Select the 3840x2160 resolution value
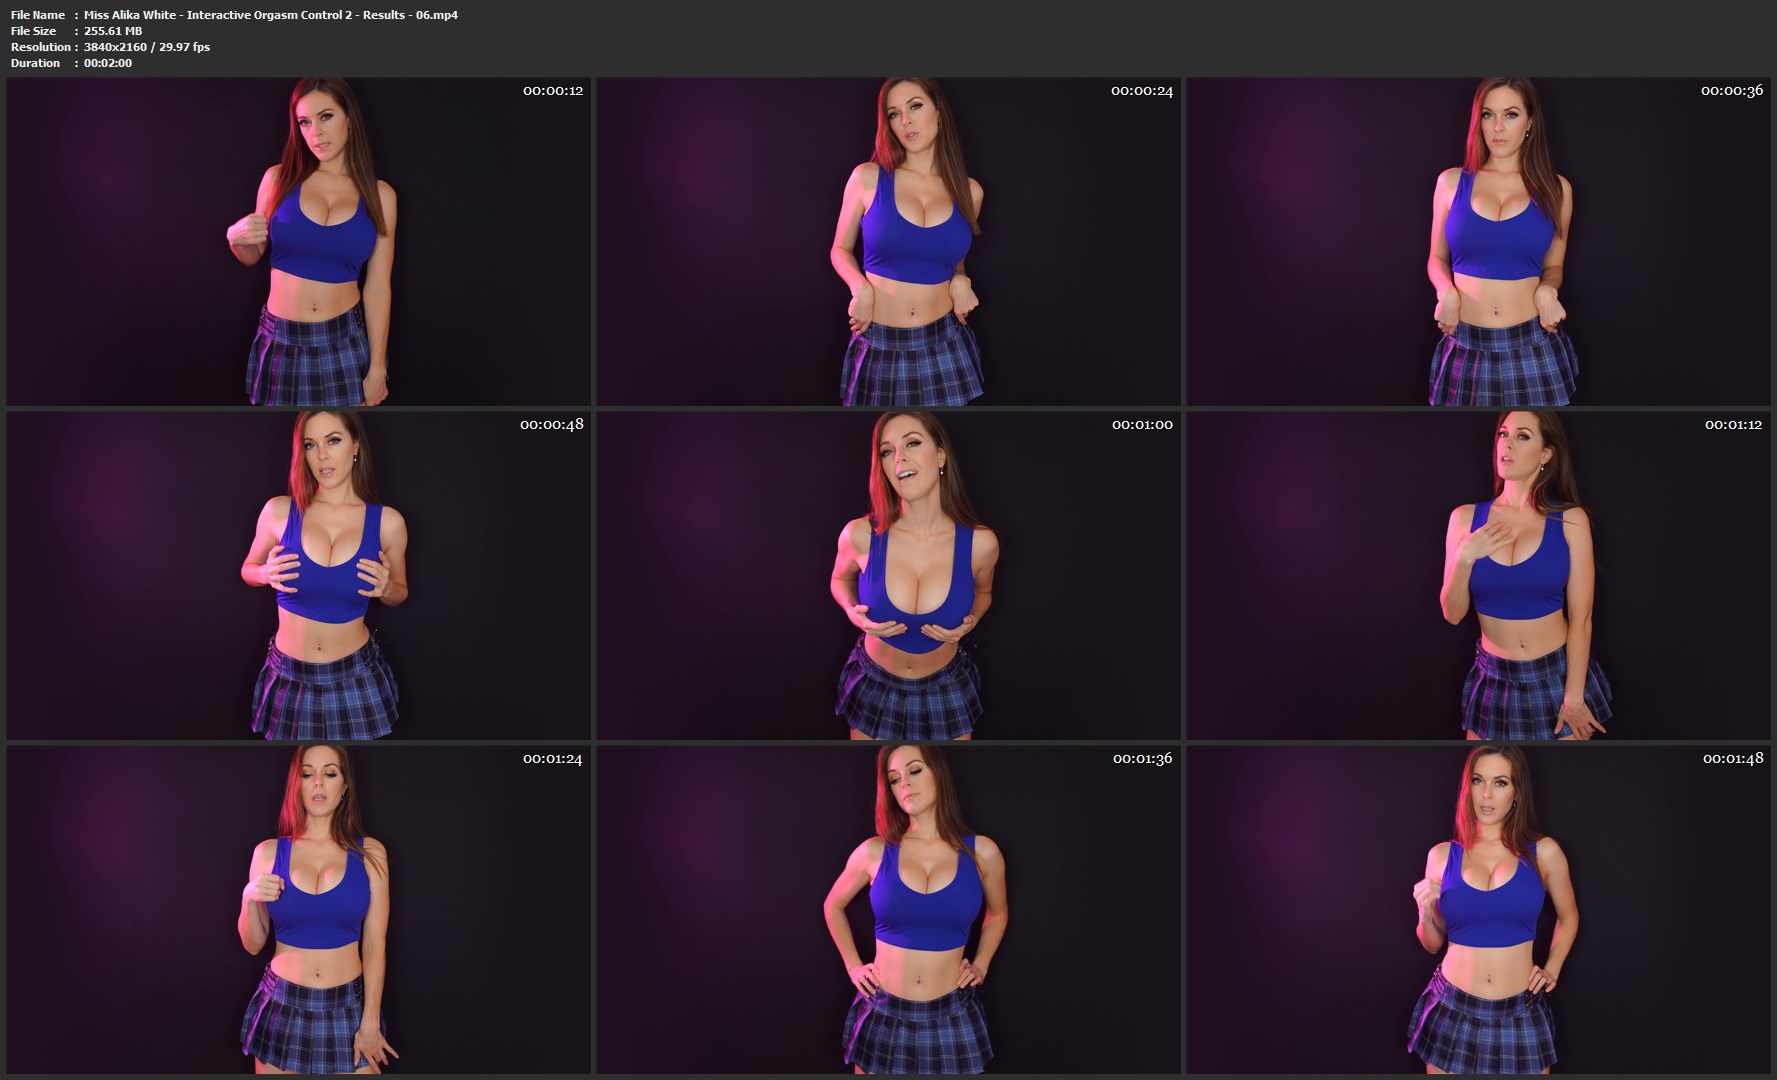 pos(115,47)
